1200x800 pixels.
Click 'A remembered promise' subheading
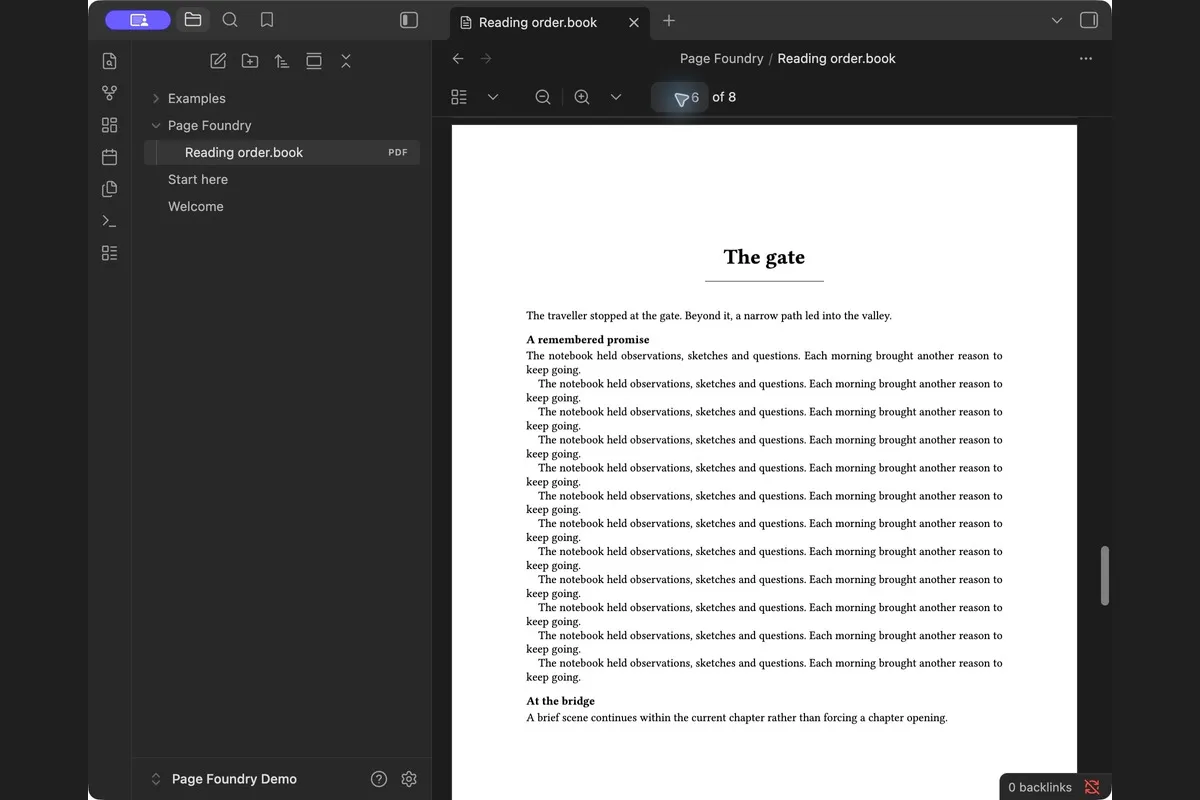tap(588, 340)
